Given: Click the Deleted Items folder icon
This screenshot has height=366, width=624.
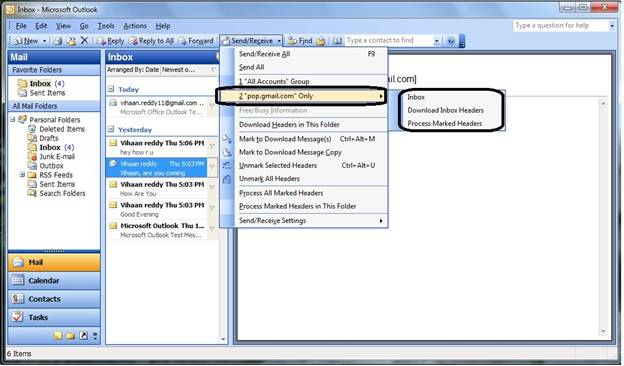Looking at the screenshot, I should 32,129.
